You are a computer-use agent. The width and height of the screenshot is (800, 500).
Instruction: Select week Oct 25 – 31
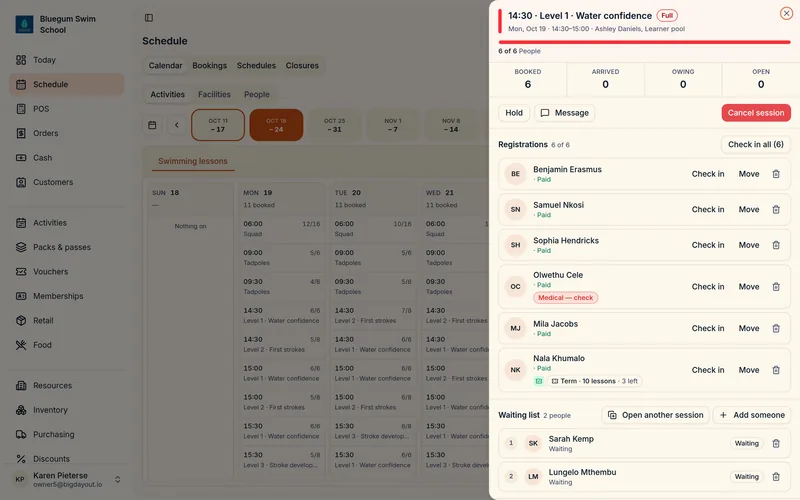(x=334, y=125)
